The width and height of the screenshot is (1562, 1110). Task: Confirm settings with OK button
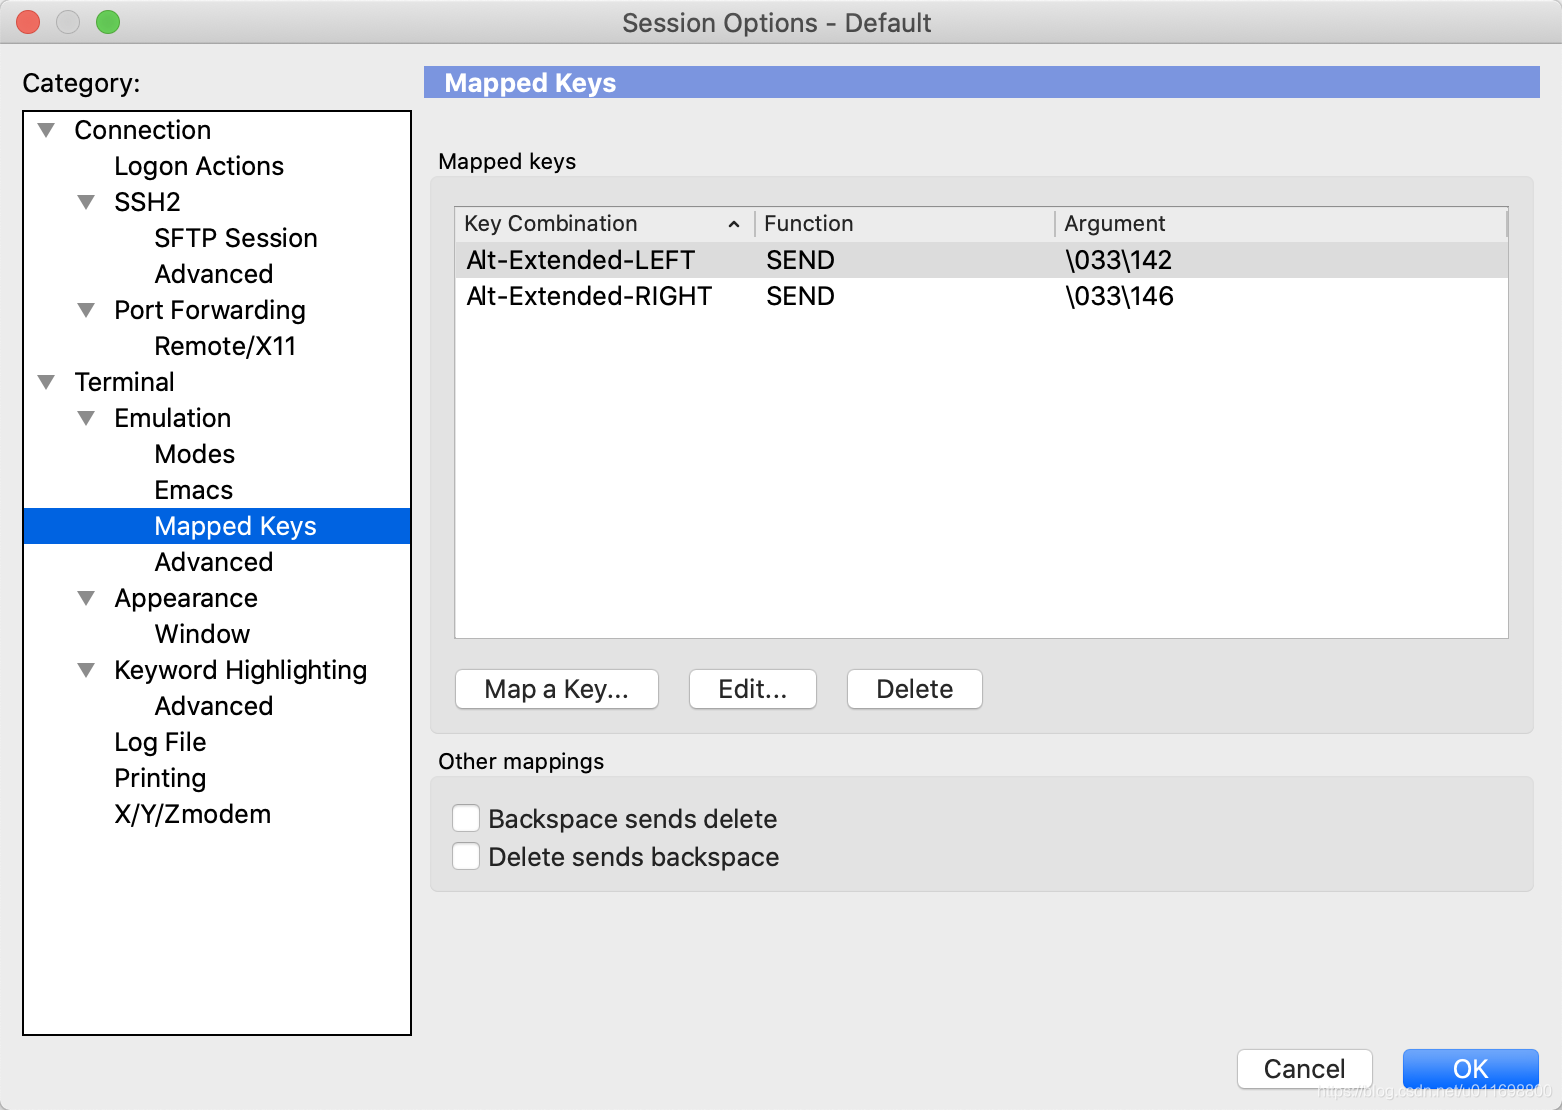point(1471,1069)
